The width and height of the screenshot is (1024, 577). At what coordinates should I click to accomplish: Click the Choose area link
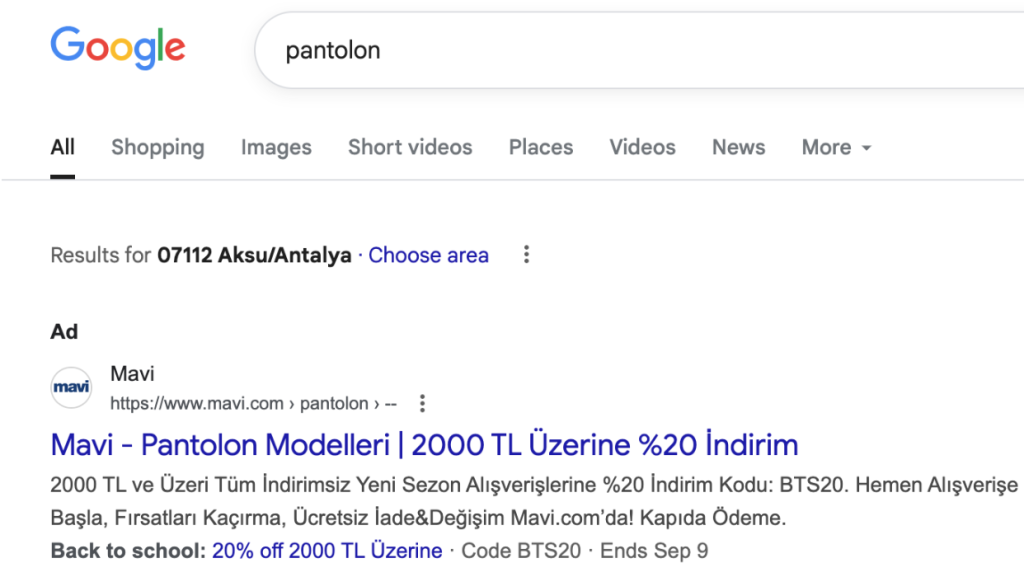pyautogui.click(x=428, y=255)
